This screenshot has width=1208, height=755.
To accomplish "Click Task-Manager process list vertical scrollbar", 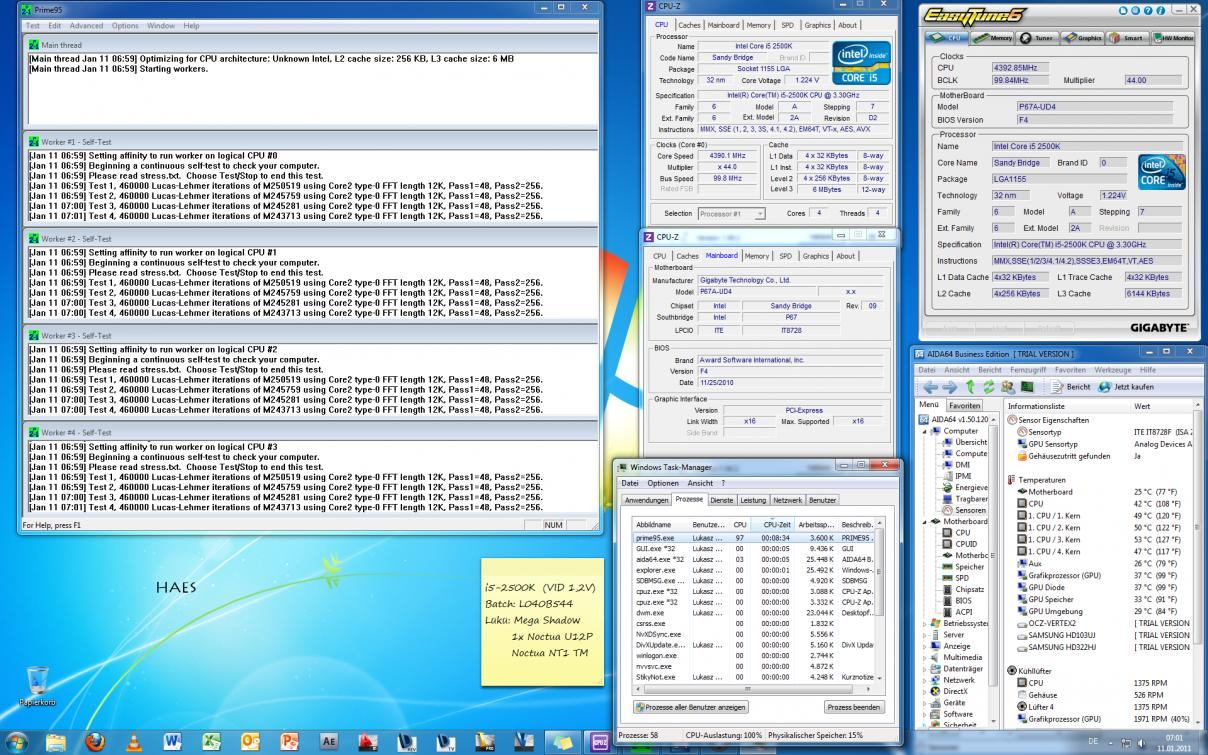I will (x=880, y=600).
